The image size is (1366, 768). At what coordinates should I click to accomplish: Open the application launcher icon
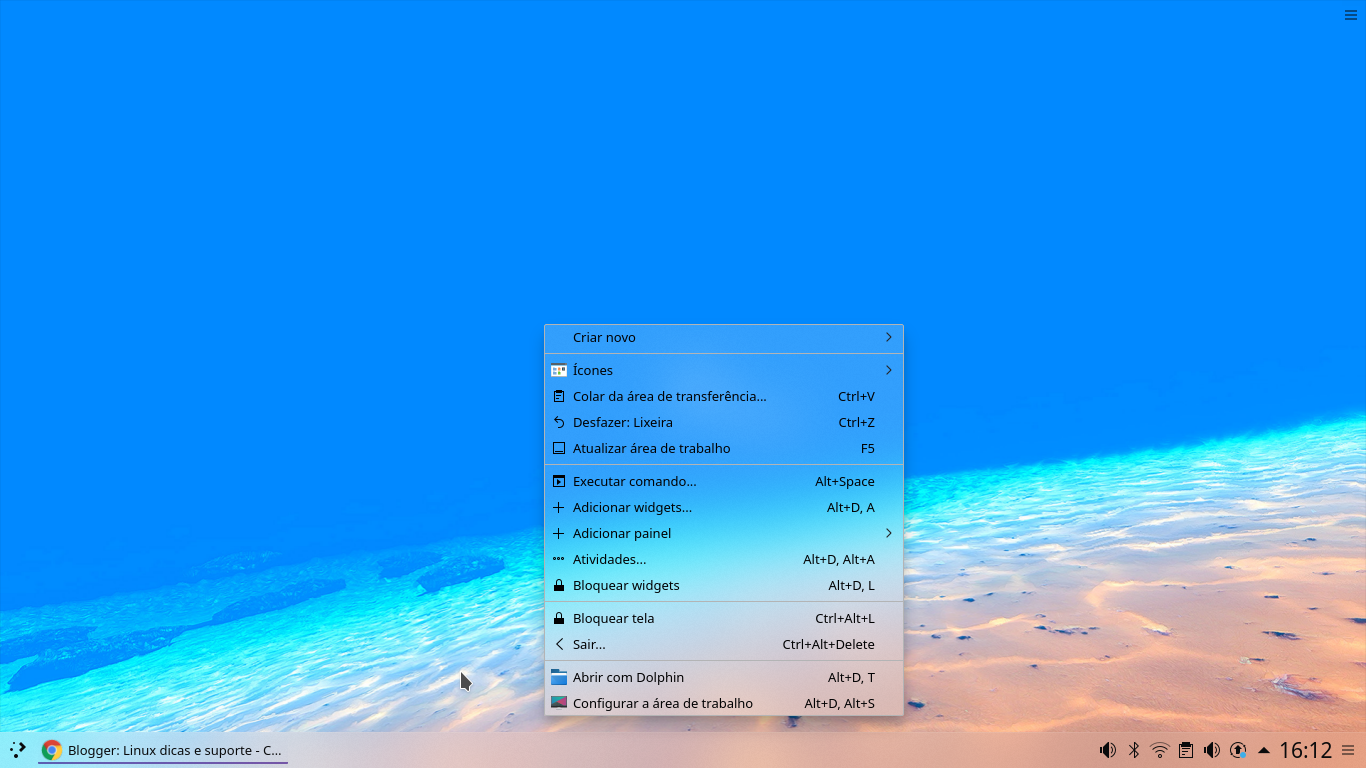(x=16, y=750)
